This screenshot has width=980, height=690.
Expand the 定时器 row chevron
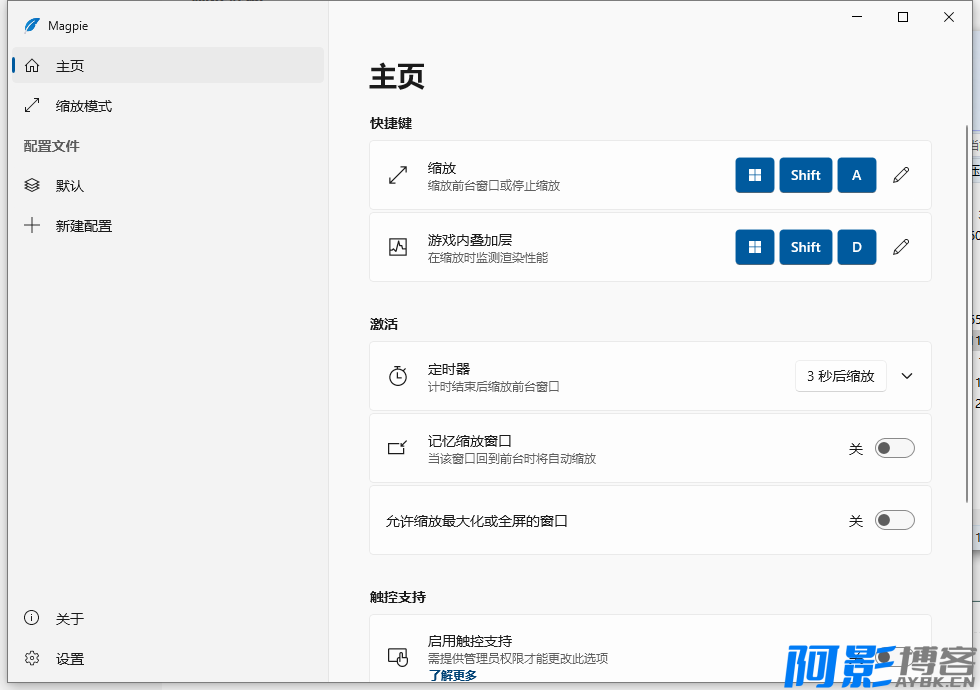907,376
